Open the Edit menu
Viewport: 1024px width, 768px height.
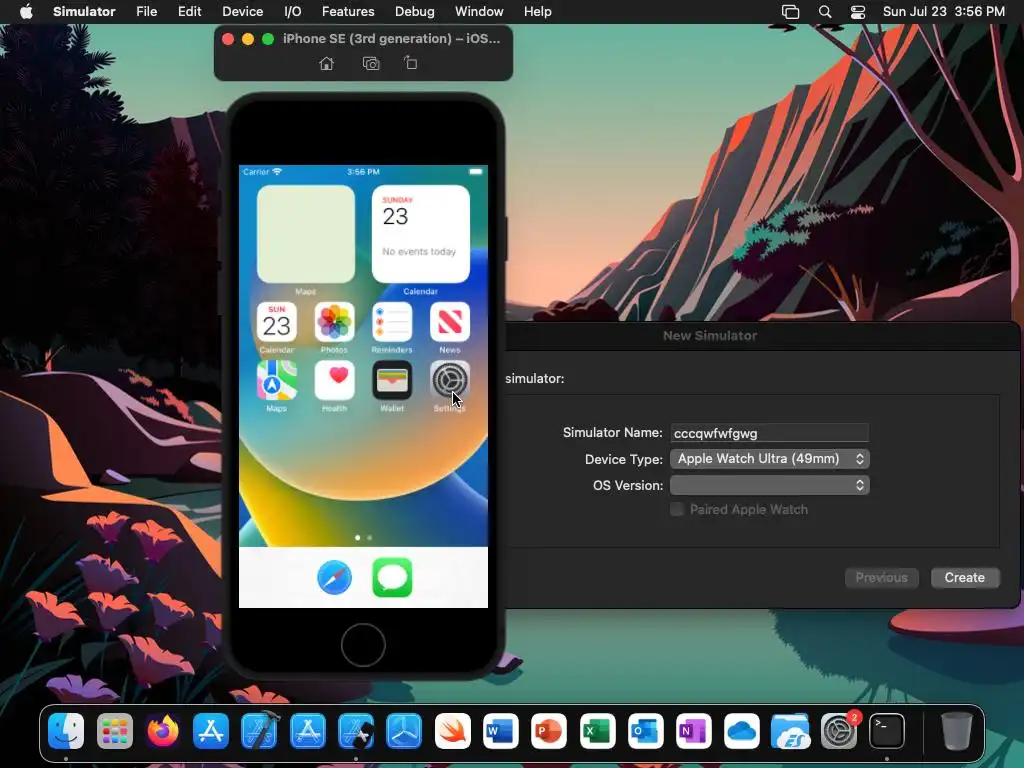point(189,12)
